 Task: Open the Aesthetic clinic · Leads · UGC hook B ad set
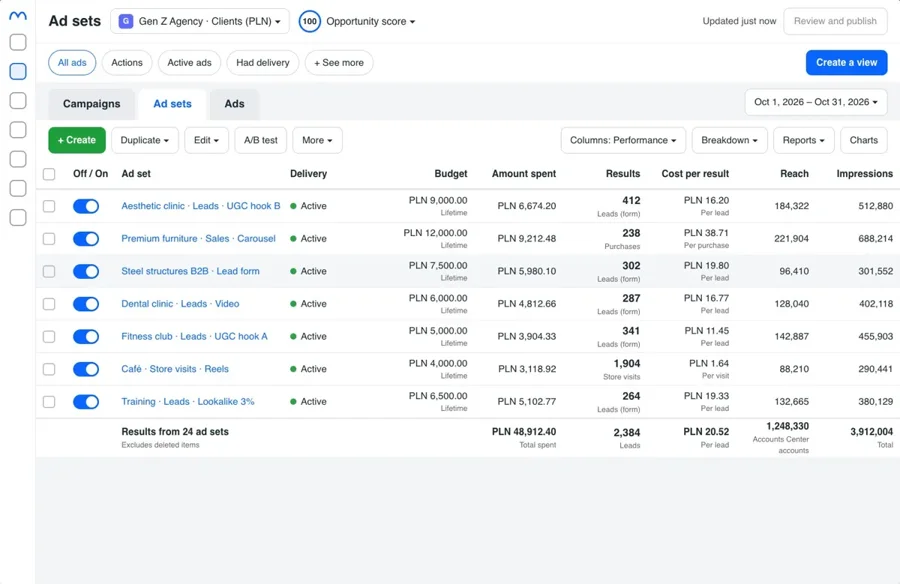tap(201, 206)
